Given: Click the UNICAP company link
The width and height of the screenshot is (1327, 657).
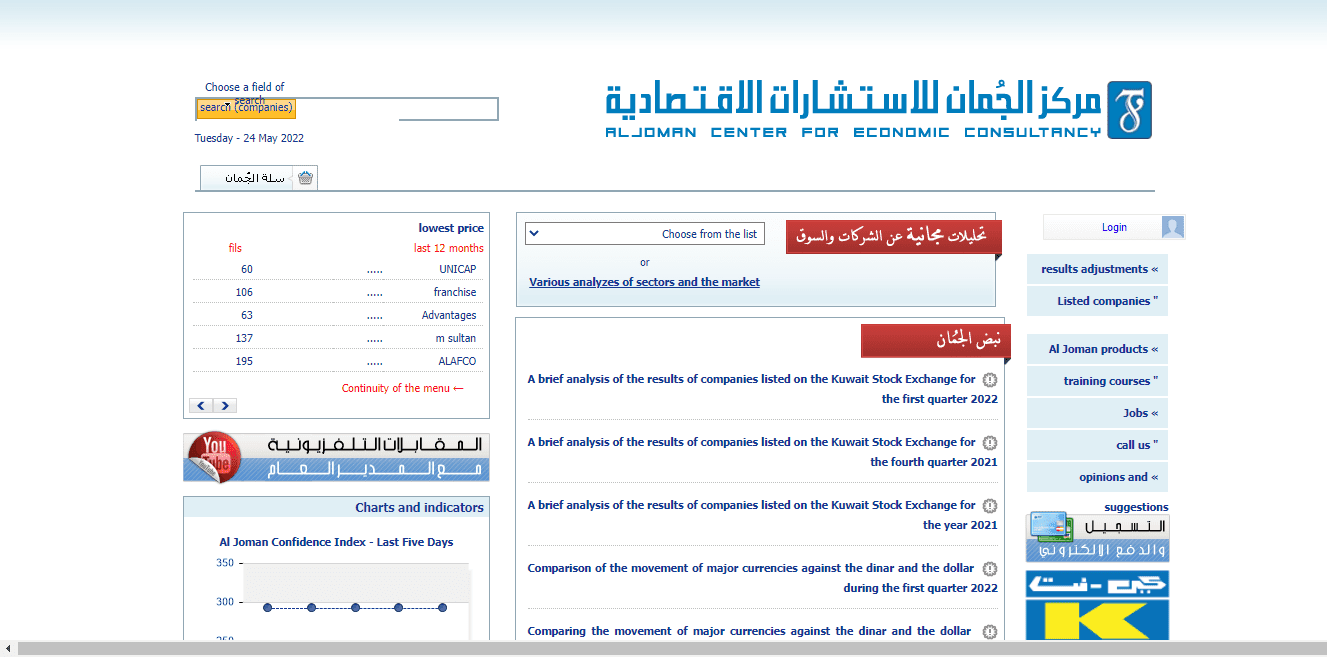Looking at the screenshot, I should click(457, 269).
